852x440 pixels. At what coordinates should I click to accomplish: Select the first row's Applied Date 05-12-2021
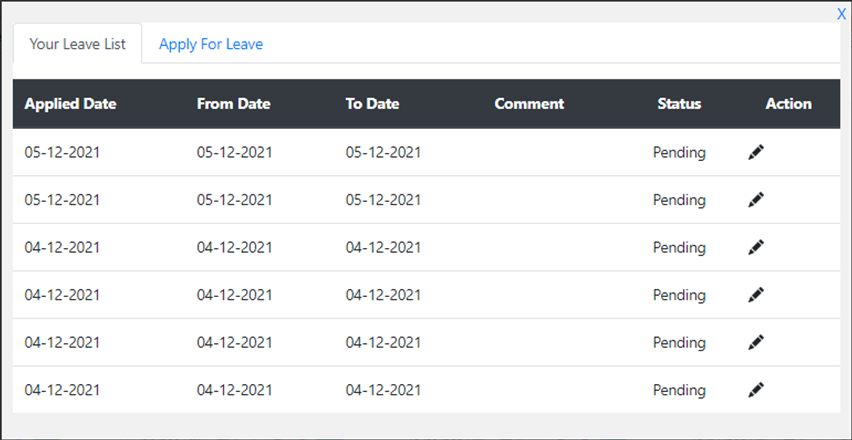coord(62,153)
